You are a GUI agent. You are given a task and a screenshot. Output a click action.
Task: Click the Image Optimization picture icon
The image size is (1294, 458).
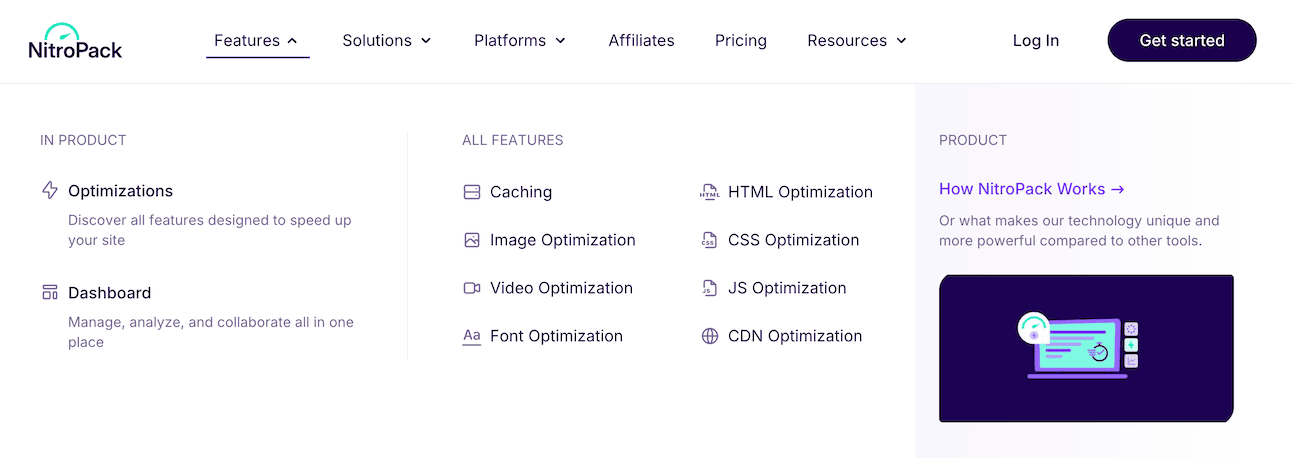(x=472, y=240)
